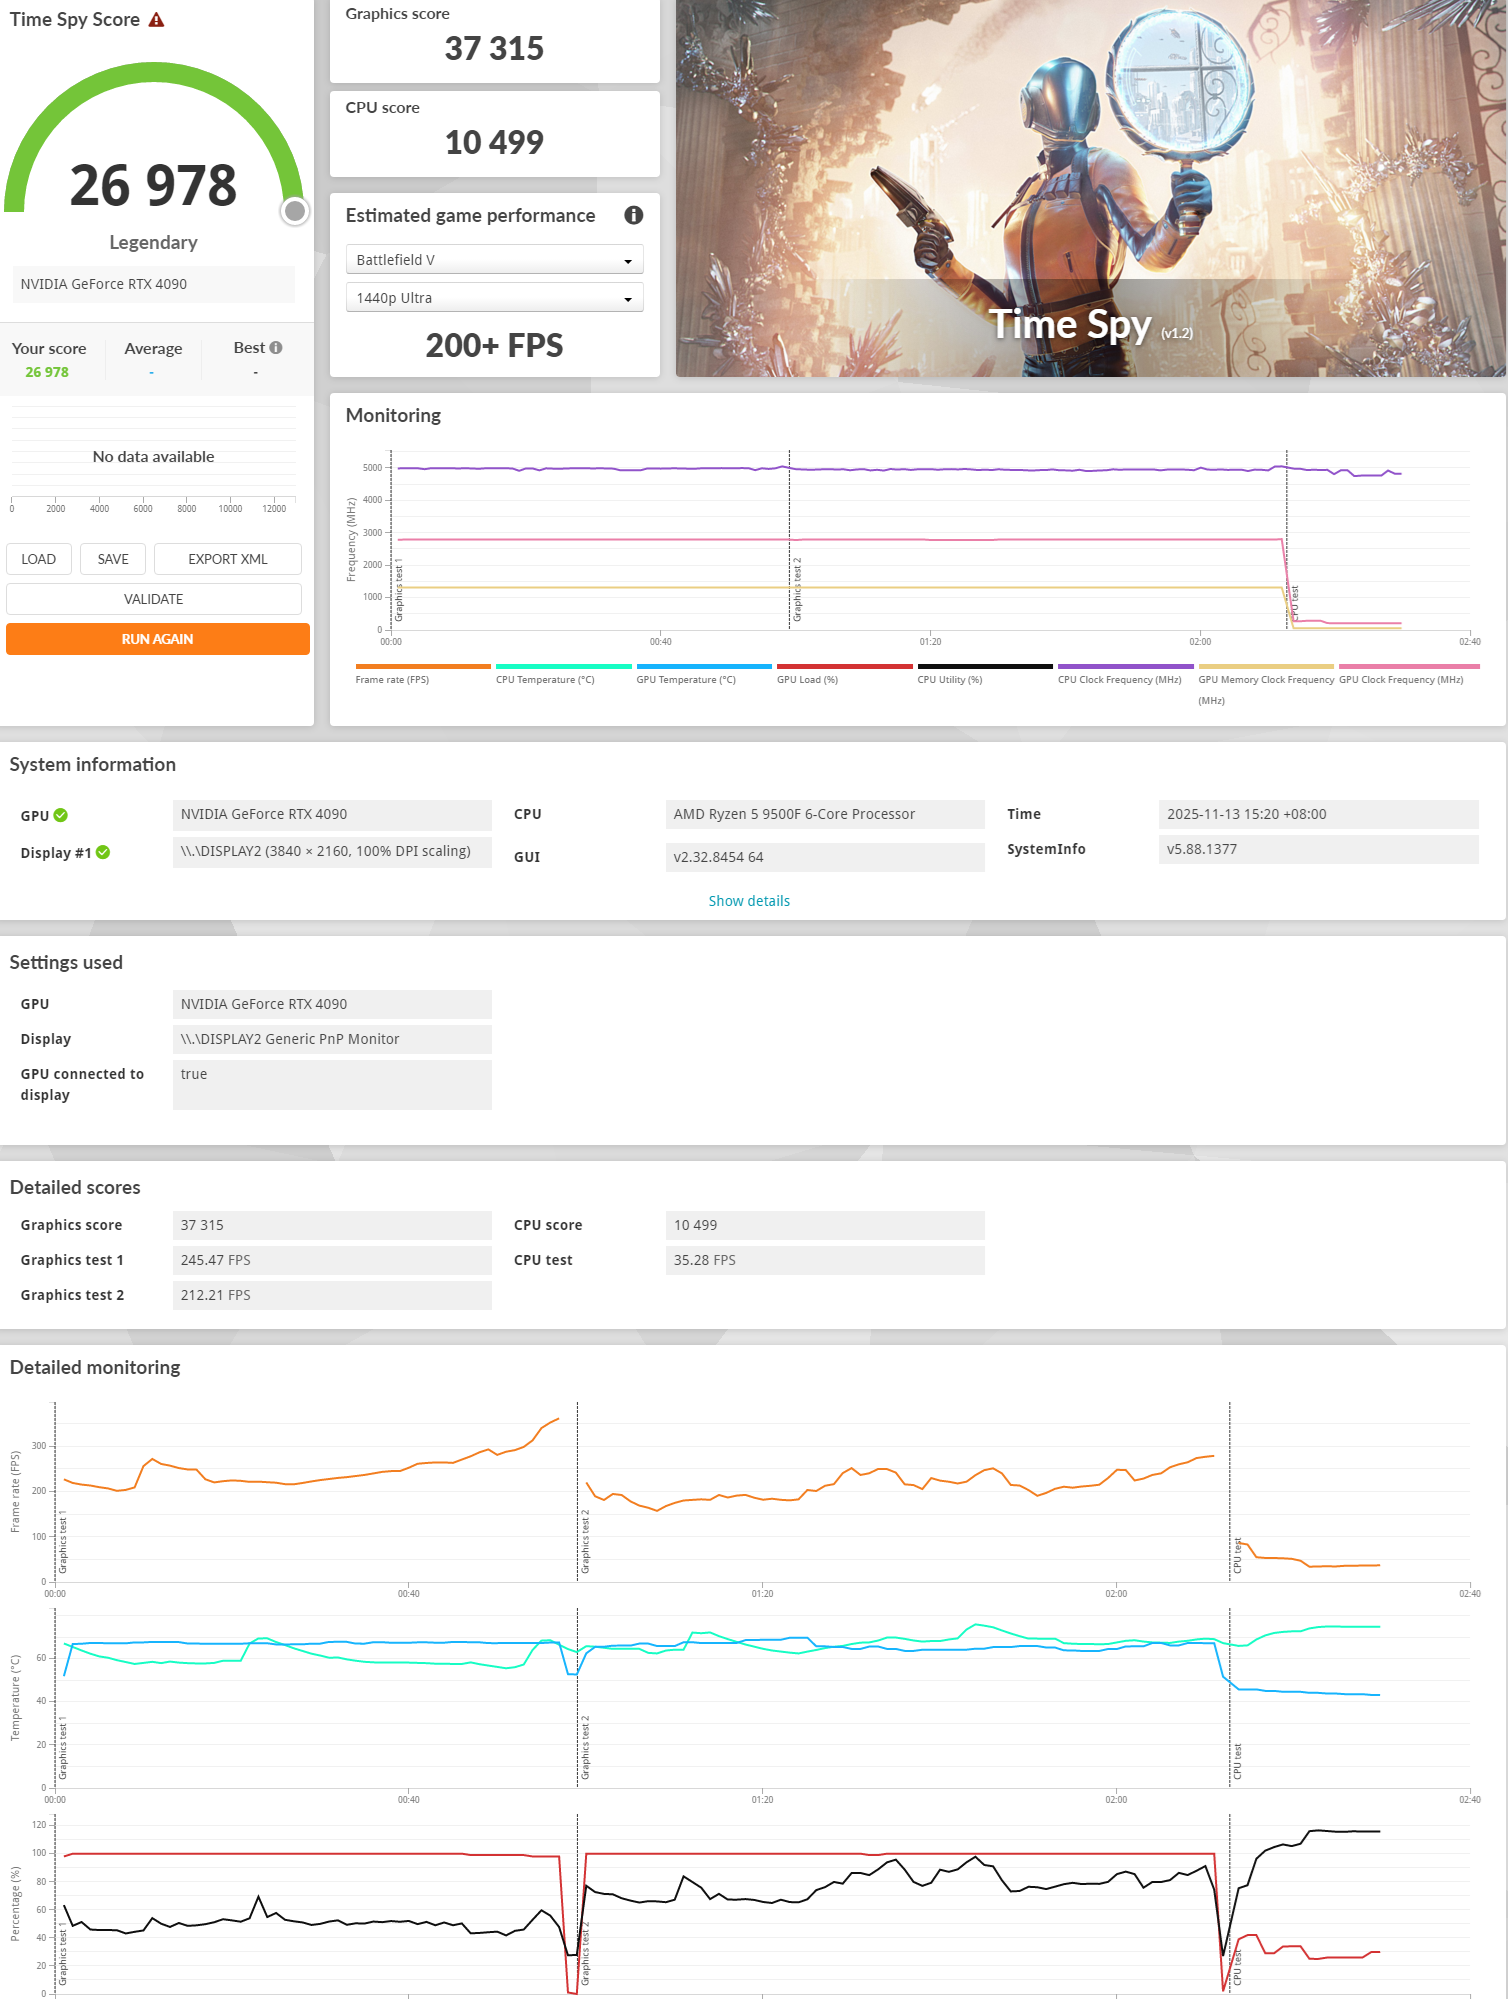Toggle the GPU Load (%) legend series
The height and width of the screenshot is (1999, 1508).
844,667
